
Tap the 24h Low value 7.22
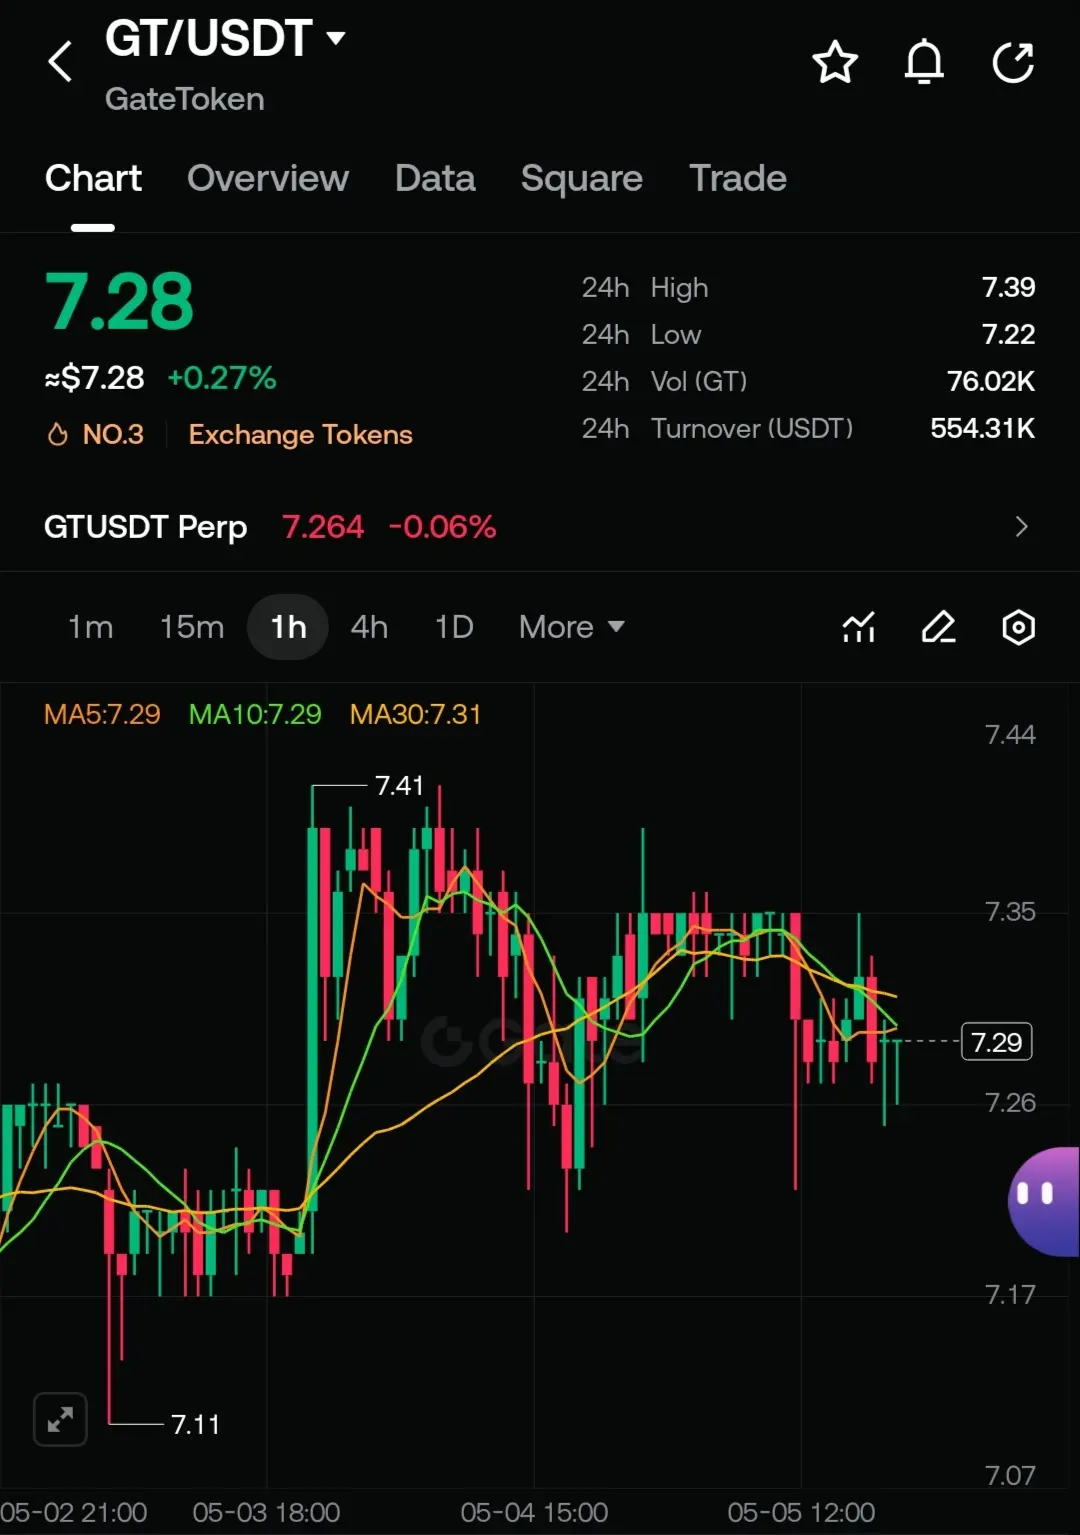click(x=1008, y=334)
